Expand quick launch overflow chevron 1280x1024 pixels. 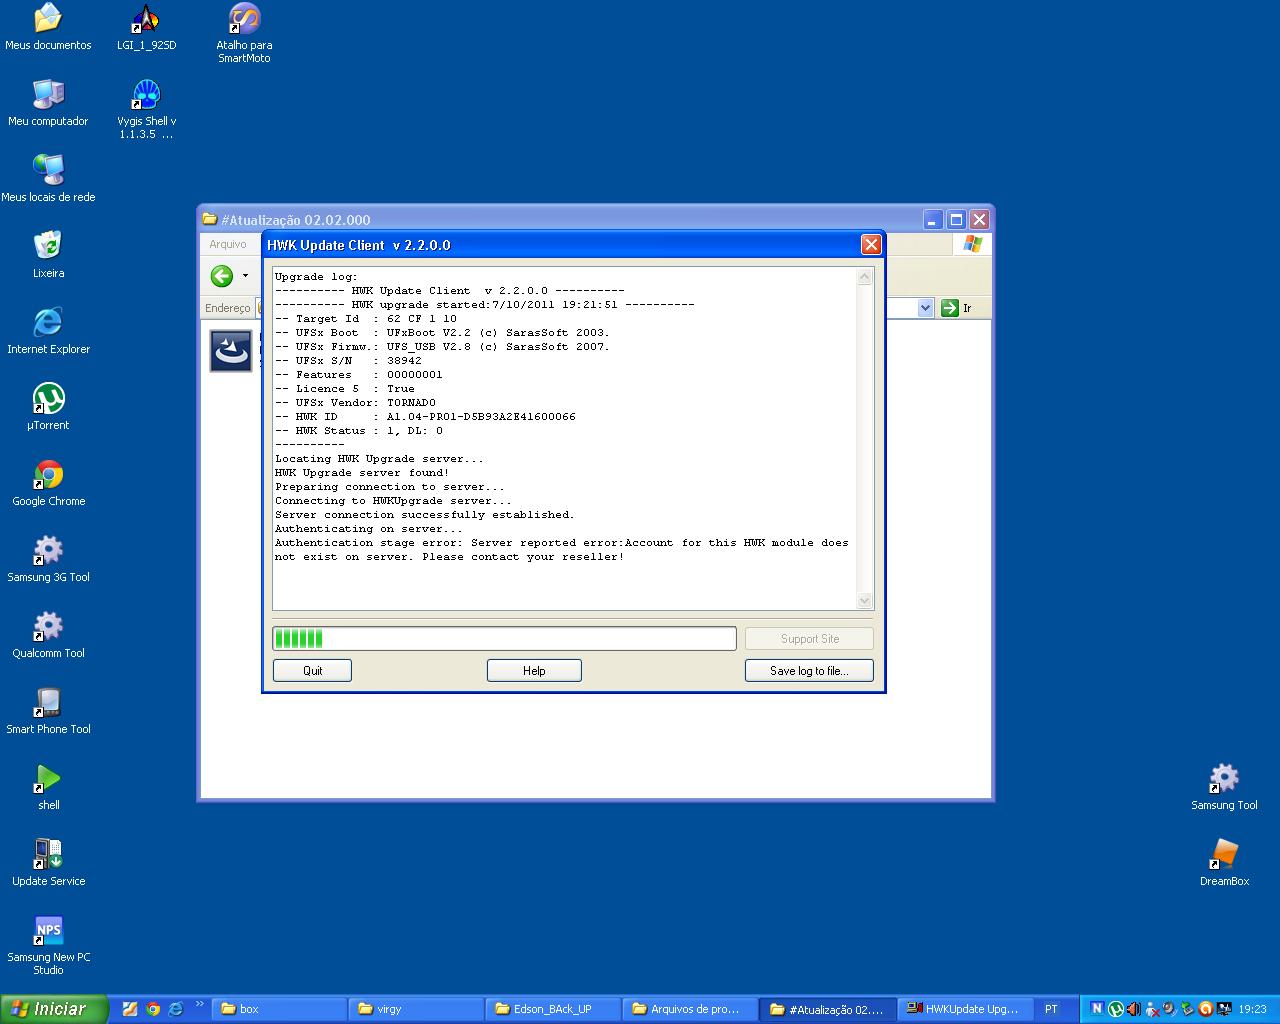tap(199, 1004)
